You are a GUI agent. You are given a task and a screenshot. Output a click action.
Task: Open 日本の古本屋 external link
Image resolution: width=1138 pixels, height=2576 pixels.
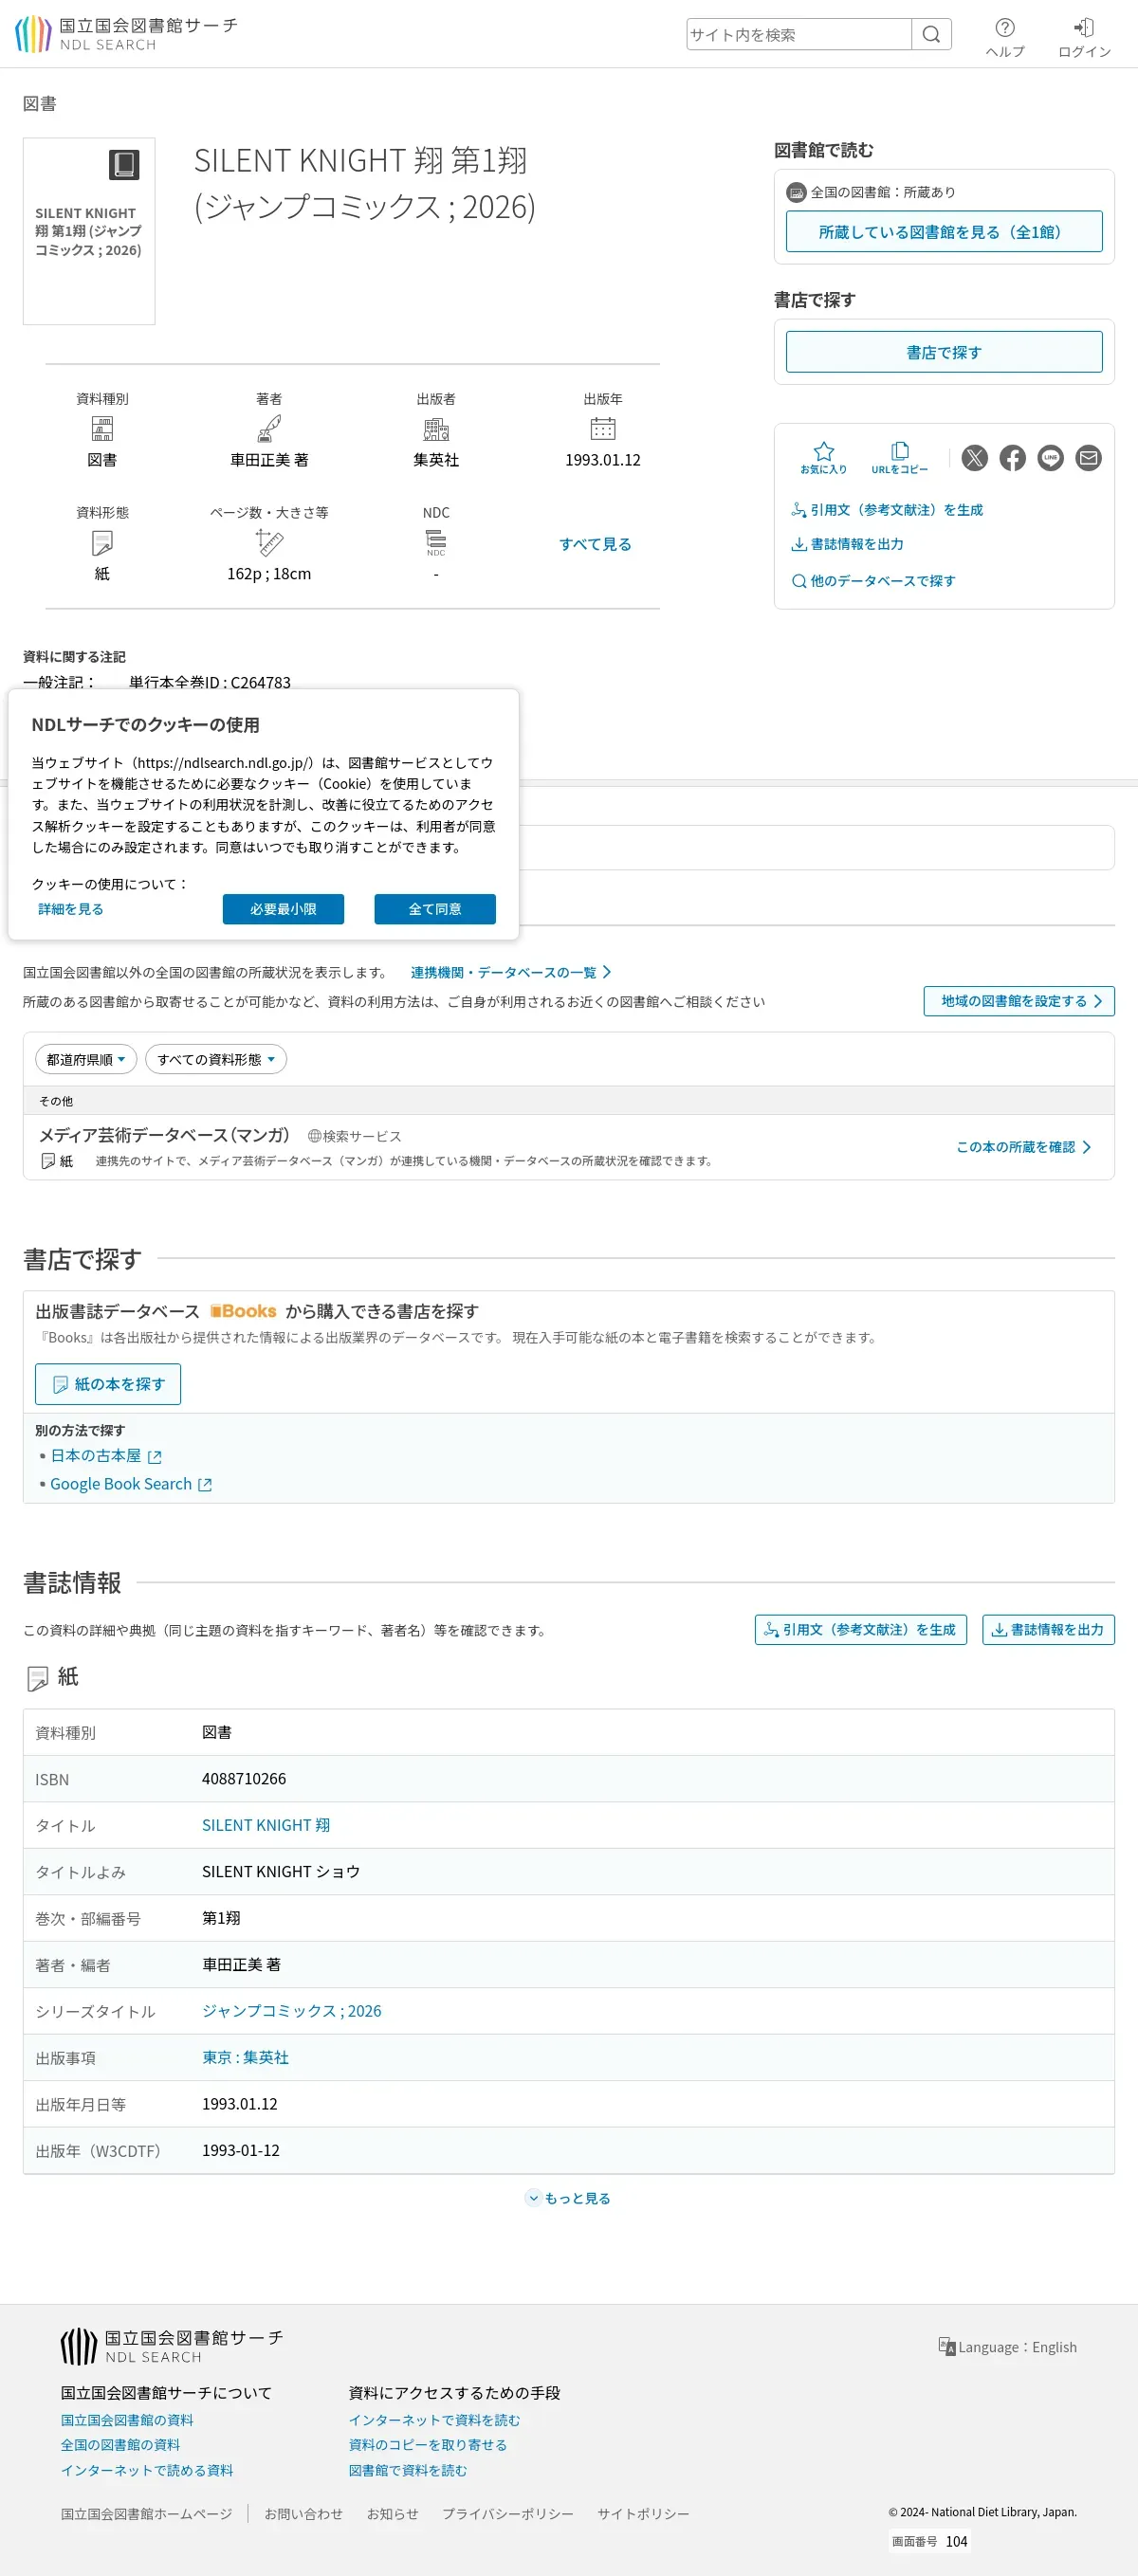point(106,1456)
